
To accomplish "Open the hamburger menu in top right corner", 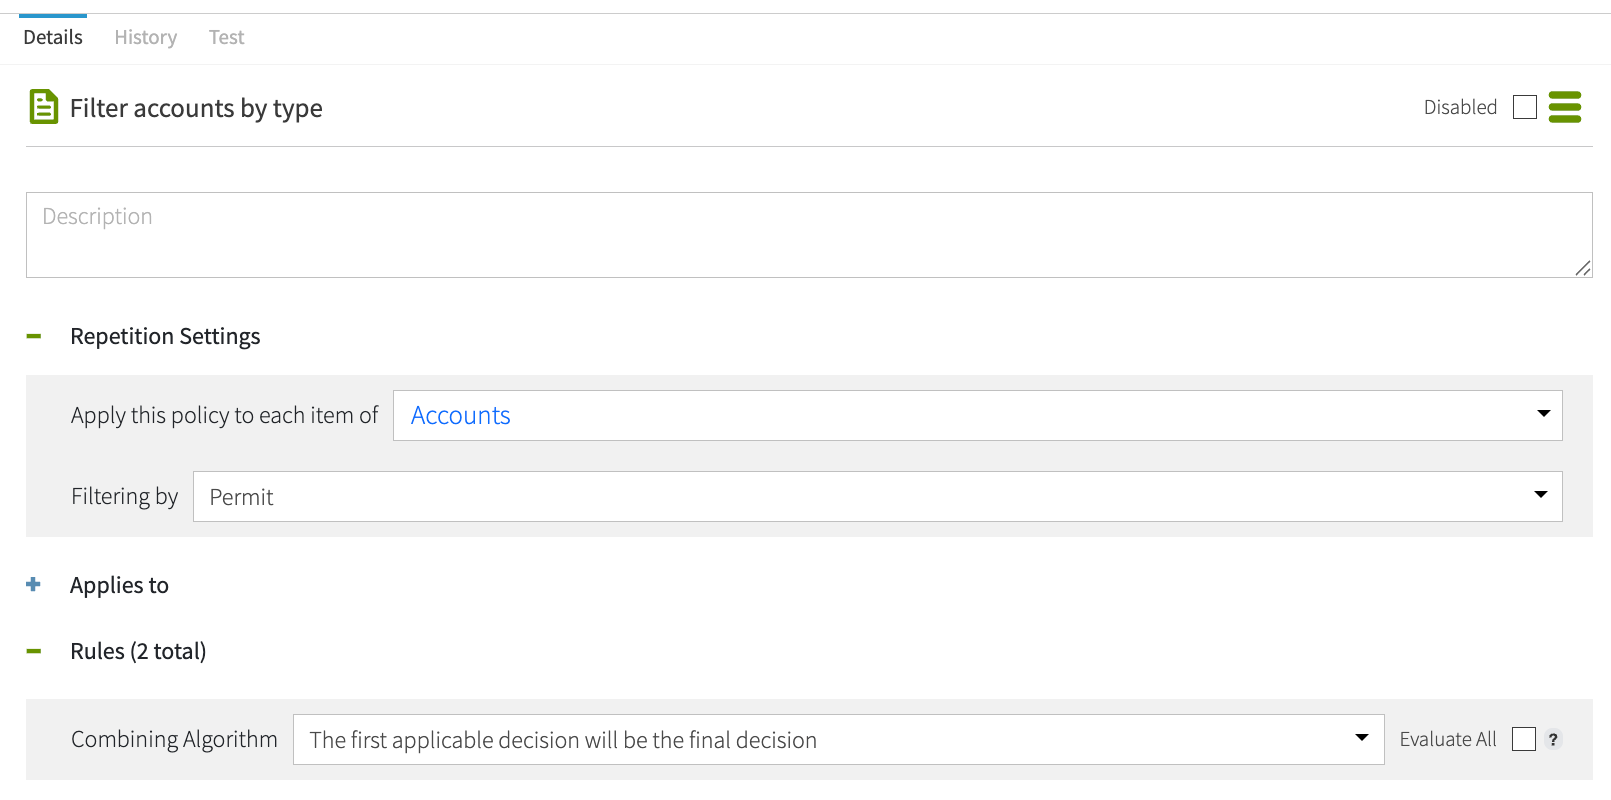I will pos(1565,106).
